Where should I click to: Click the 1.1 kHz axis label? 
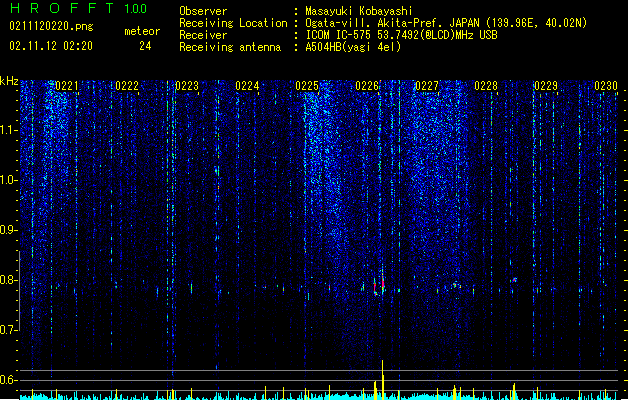tap(8, 130)
